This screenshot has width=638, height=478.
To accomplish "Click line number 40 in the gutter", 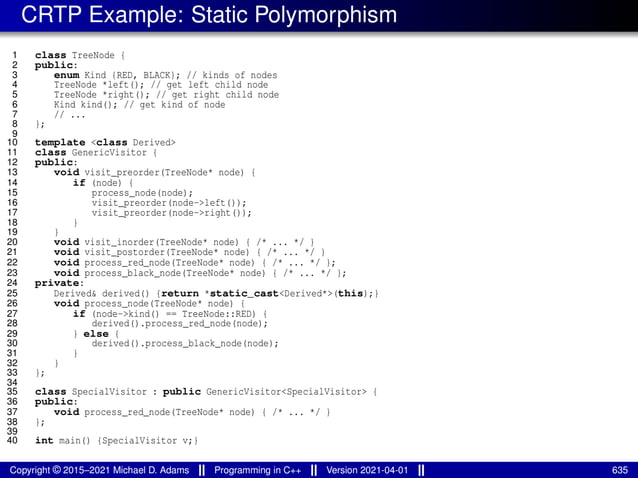I will pyautogui.click(x=12, y=441).
